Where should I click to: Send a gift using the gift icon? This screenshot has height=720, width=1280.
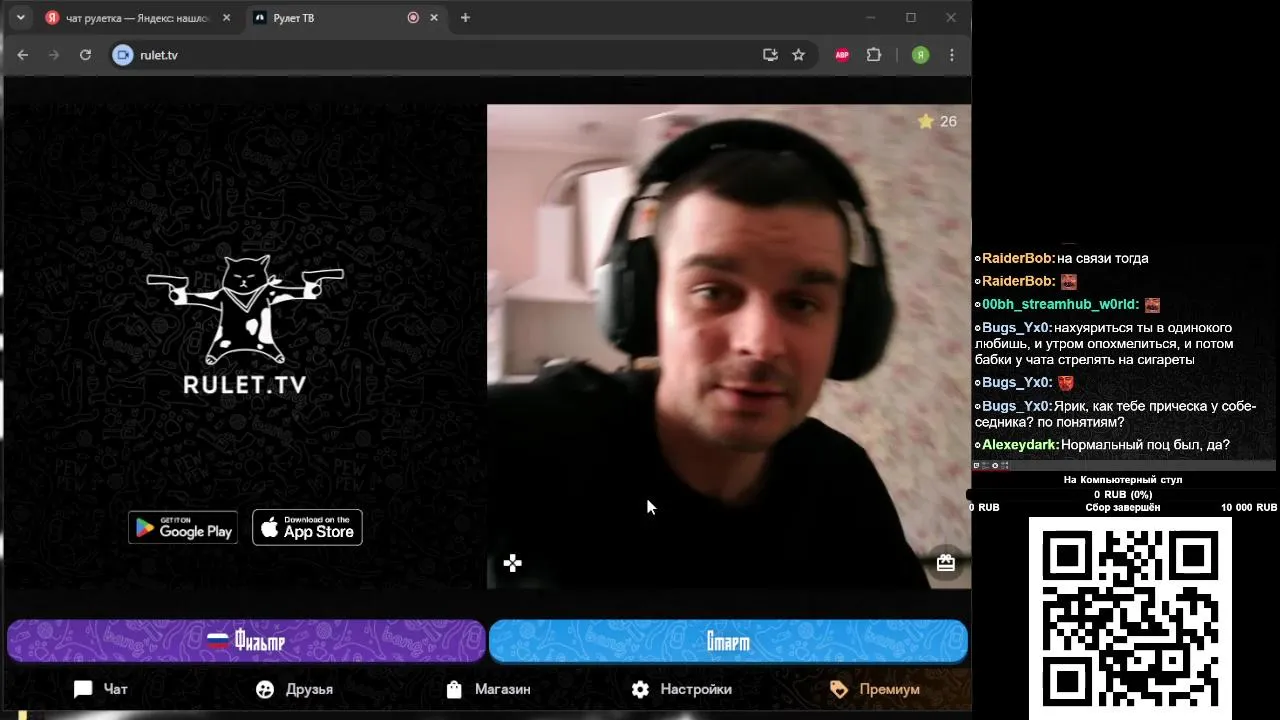(945, 563)
